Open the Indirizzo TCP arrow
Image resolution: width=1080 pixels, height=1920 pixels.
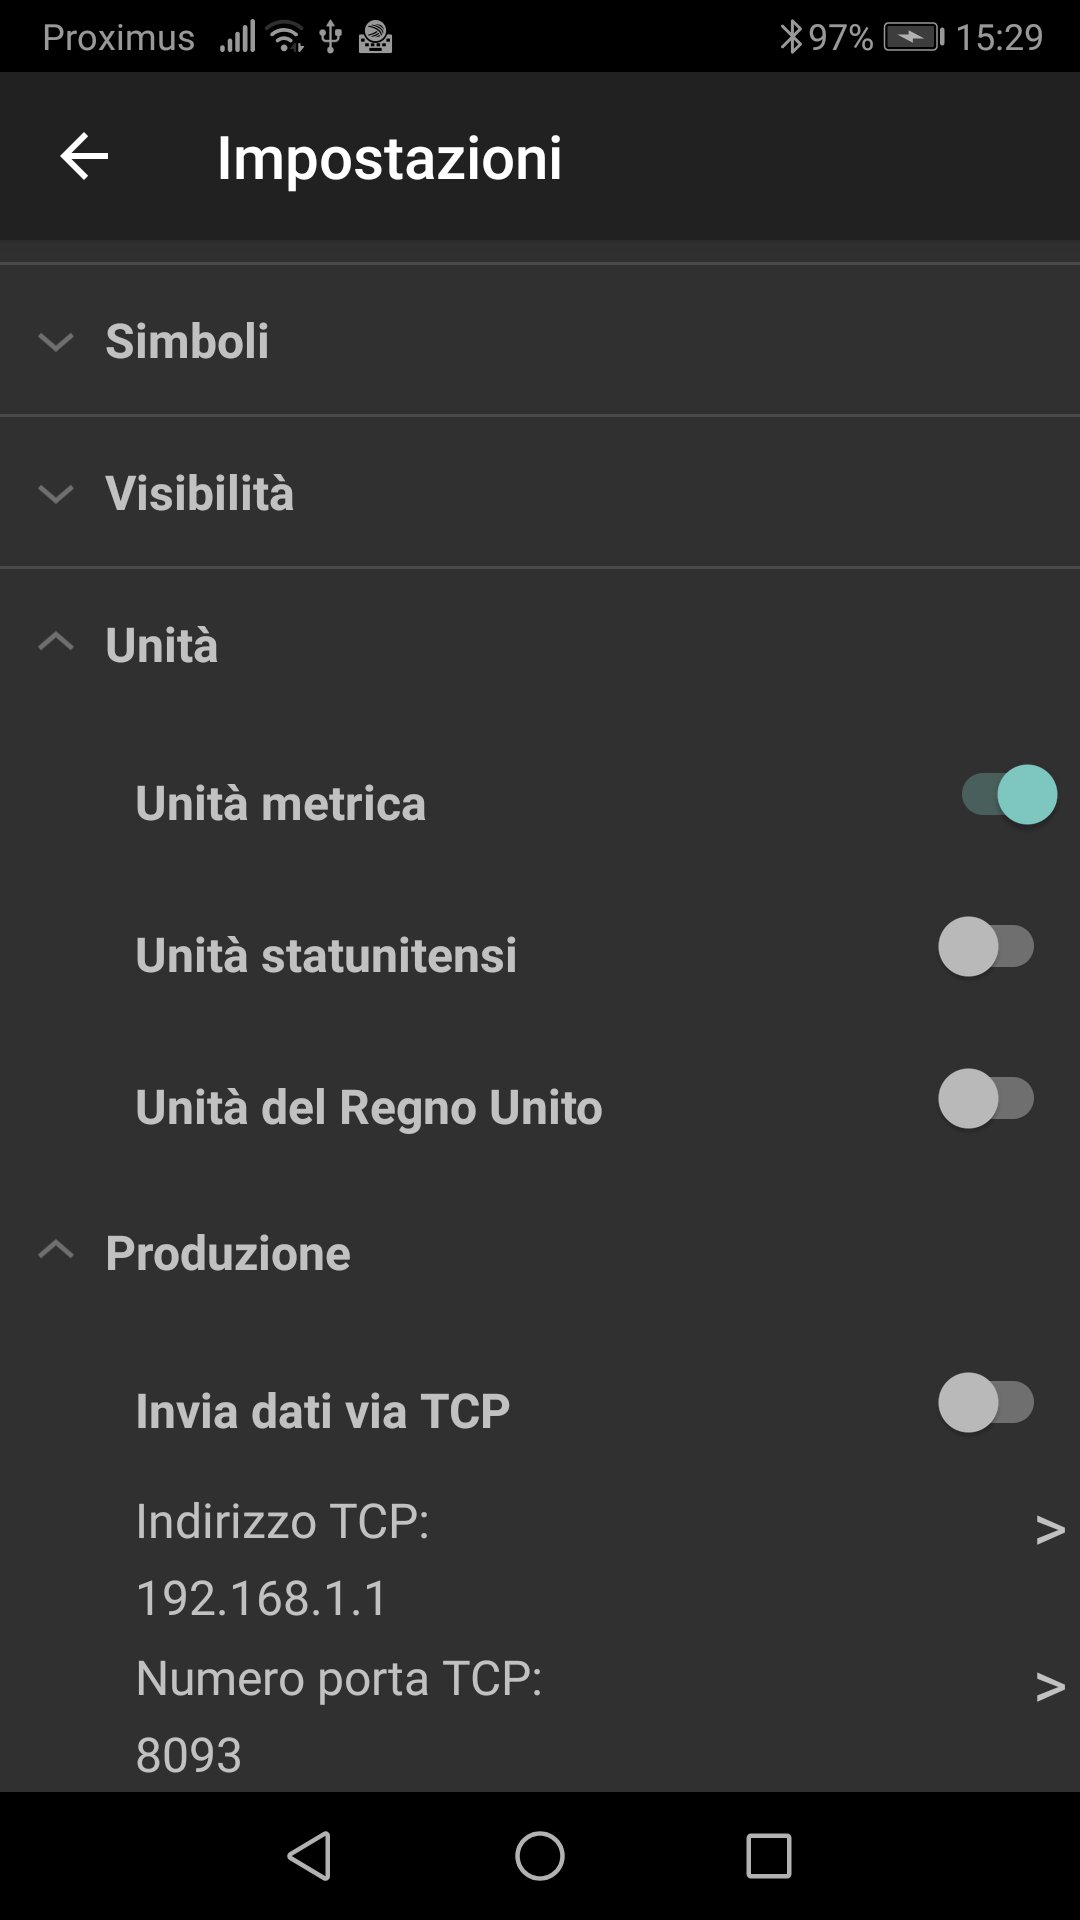[1049, 1530]
